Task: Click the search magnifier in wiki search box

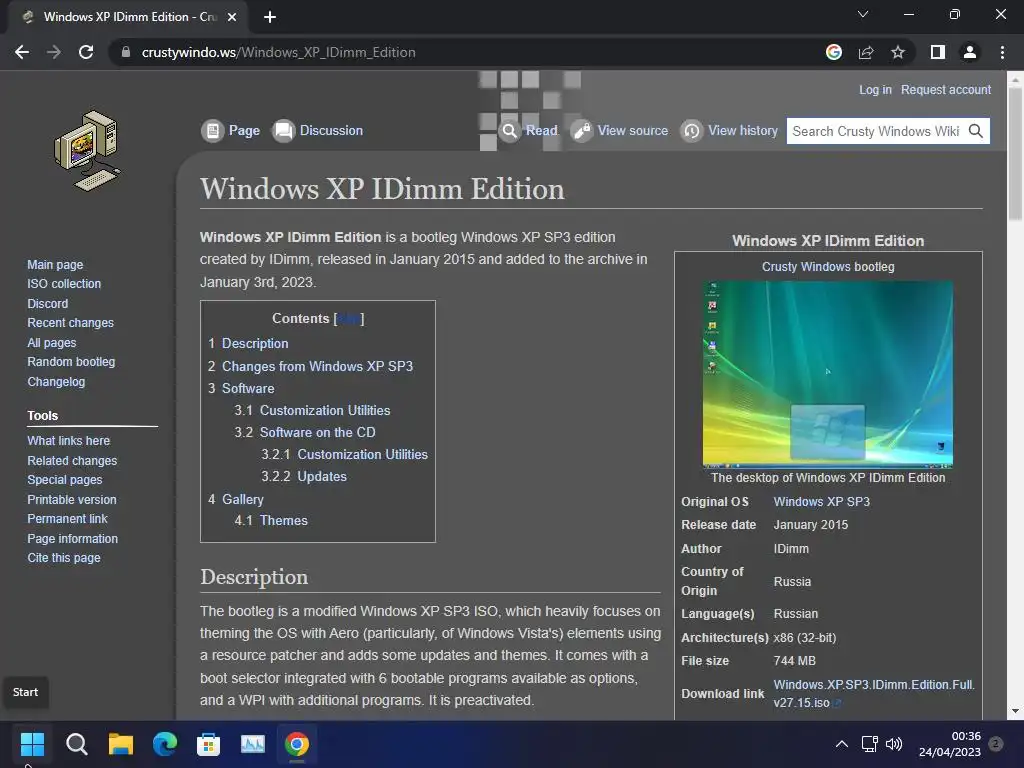Action: pyautogui.click(x=976, y=131)
